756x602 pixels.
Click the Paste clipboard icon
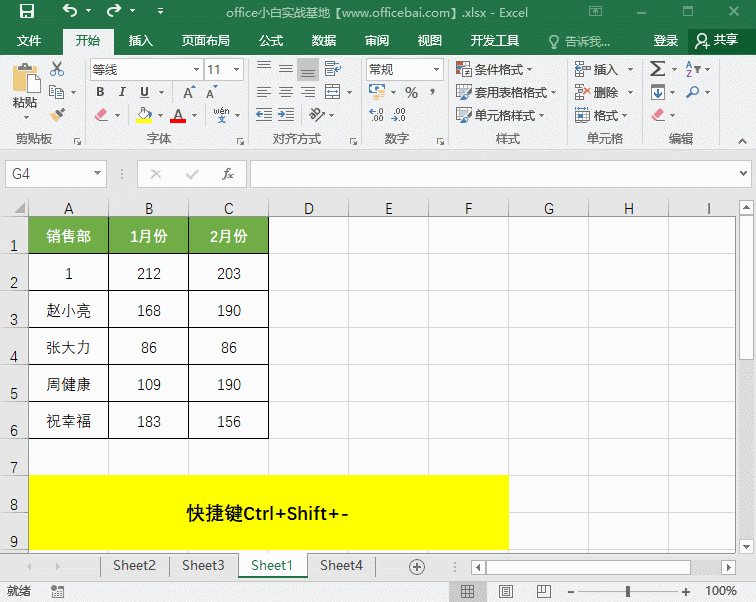coord(26,78)
